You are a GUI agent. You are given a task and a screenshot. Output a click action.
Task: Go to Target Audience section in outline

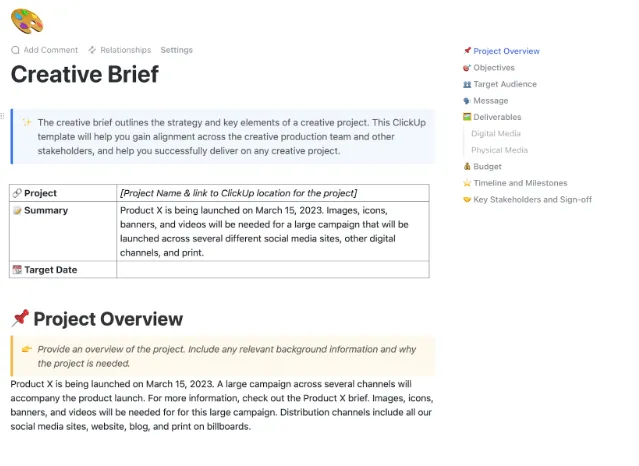(x=505, y=84)
